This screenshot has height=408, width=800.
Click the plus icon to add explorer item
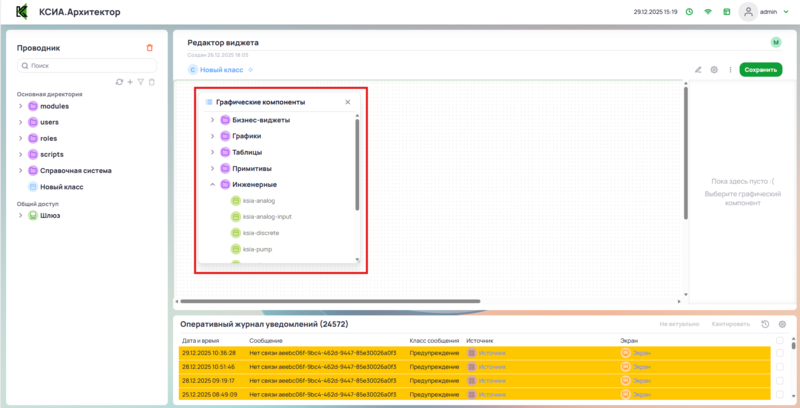[130, 81]
